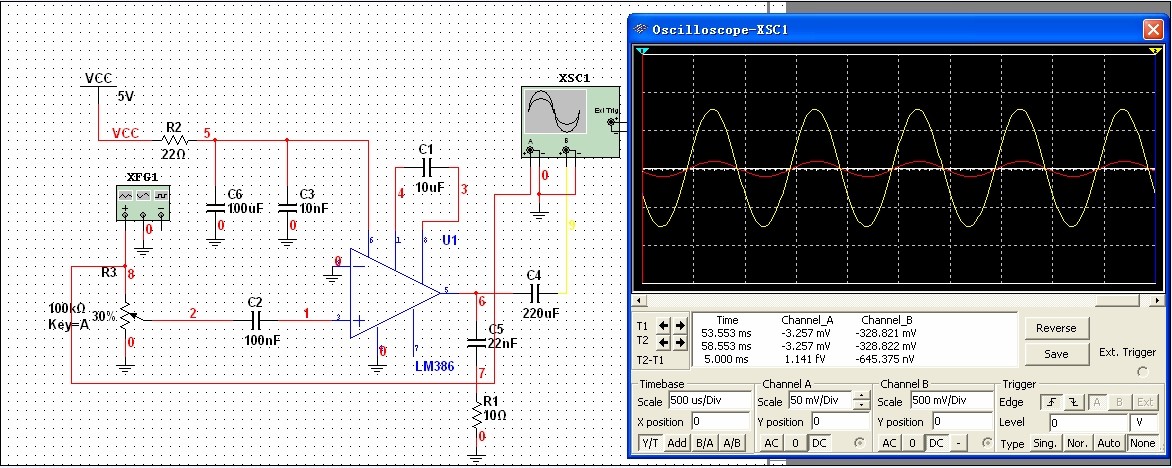Select capacitor C5 22nF
Viewport: 1172px width, 468px height.
[477, 342]
